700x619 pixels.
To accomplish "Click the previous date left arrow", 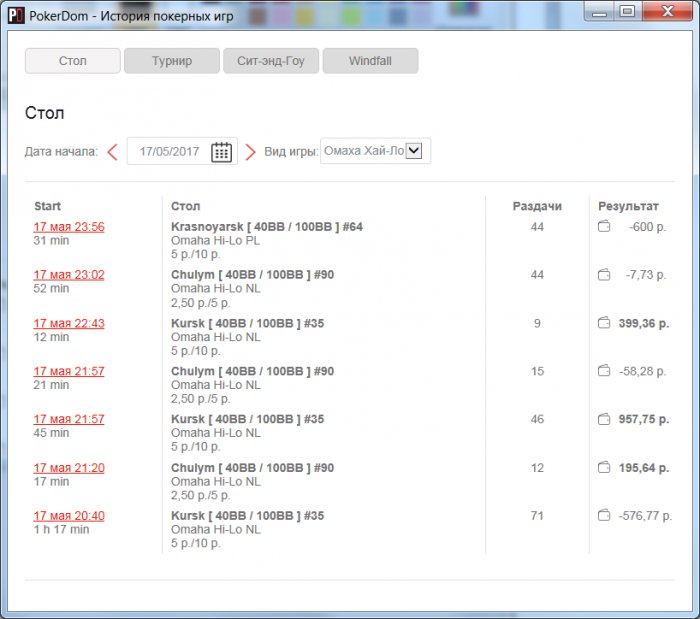I will pyautogui.click(x=112, y=152).
